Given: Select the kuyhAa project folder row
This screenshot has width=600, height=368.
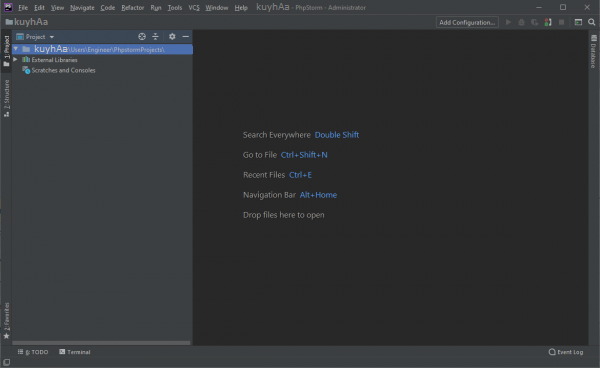Looking at the screenshot, I should pos(102,49).
